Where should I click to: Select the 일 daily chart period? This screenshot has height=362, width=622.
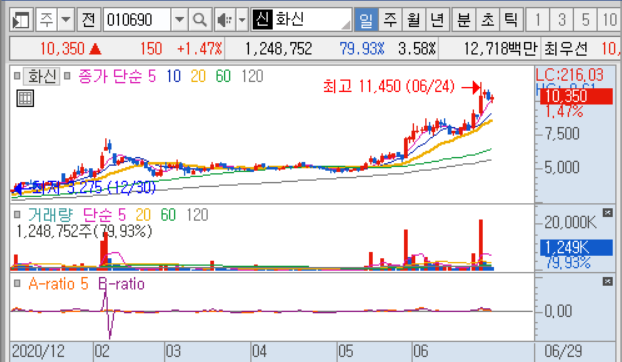point(366,19)
